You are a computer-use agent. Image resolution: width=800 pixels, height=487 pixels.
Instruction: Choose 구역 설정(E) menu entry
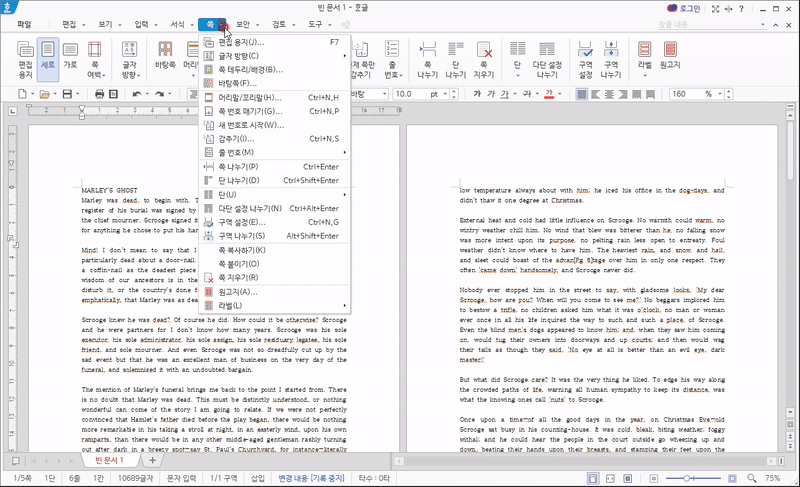pyautogui.click(x=274, y=222)
